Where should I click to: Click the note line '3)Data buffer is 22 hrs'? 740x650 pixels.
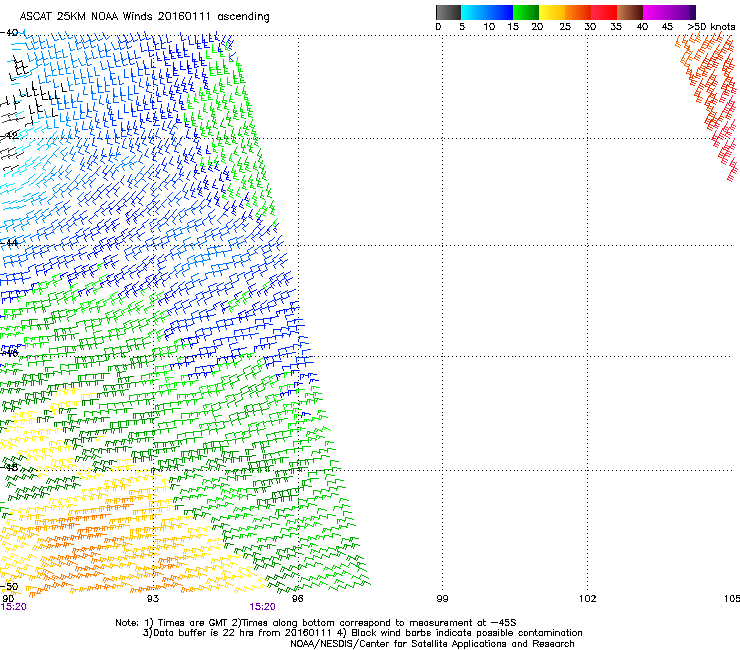pyautogui.click(x=362, y=633)
